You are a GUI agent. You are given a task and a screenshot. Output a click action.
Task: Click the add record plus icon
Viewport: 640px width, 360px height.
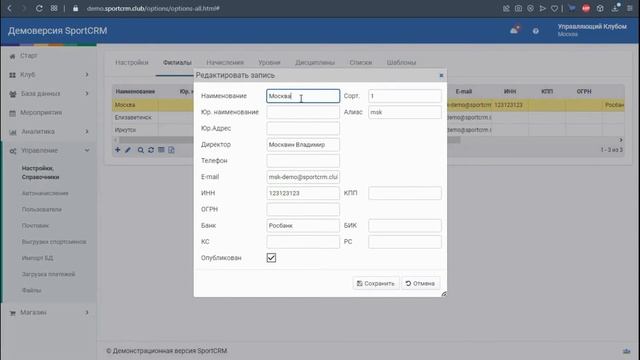118,150
